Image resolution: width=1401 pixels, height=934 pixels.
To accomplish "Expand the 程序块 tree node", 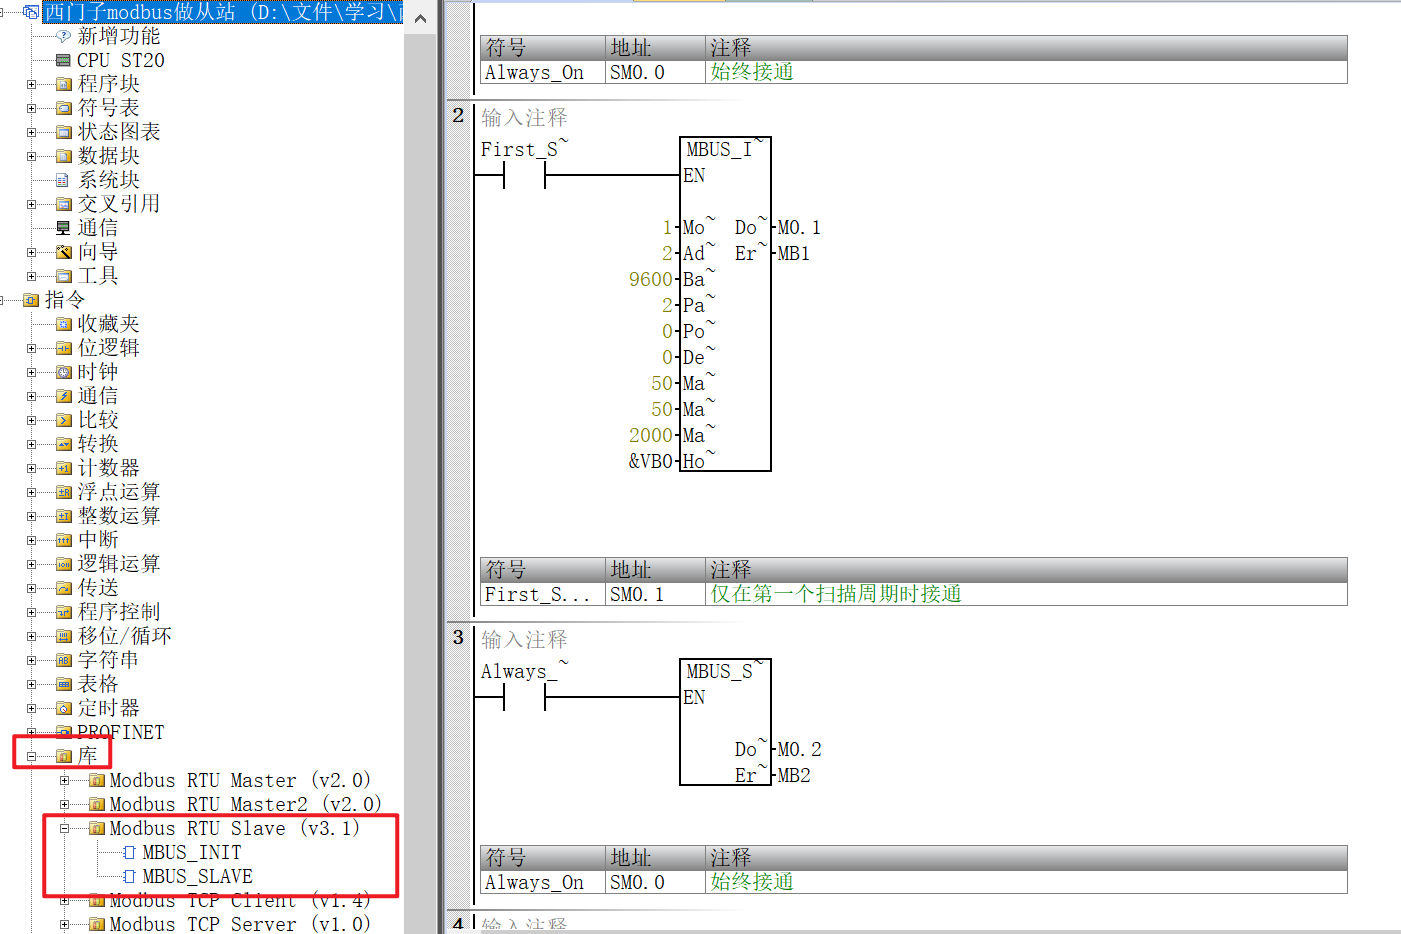I will tap(32, 84).
